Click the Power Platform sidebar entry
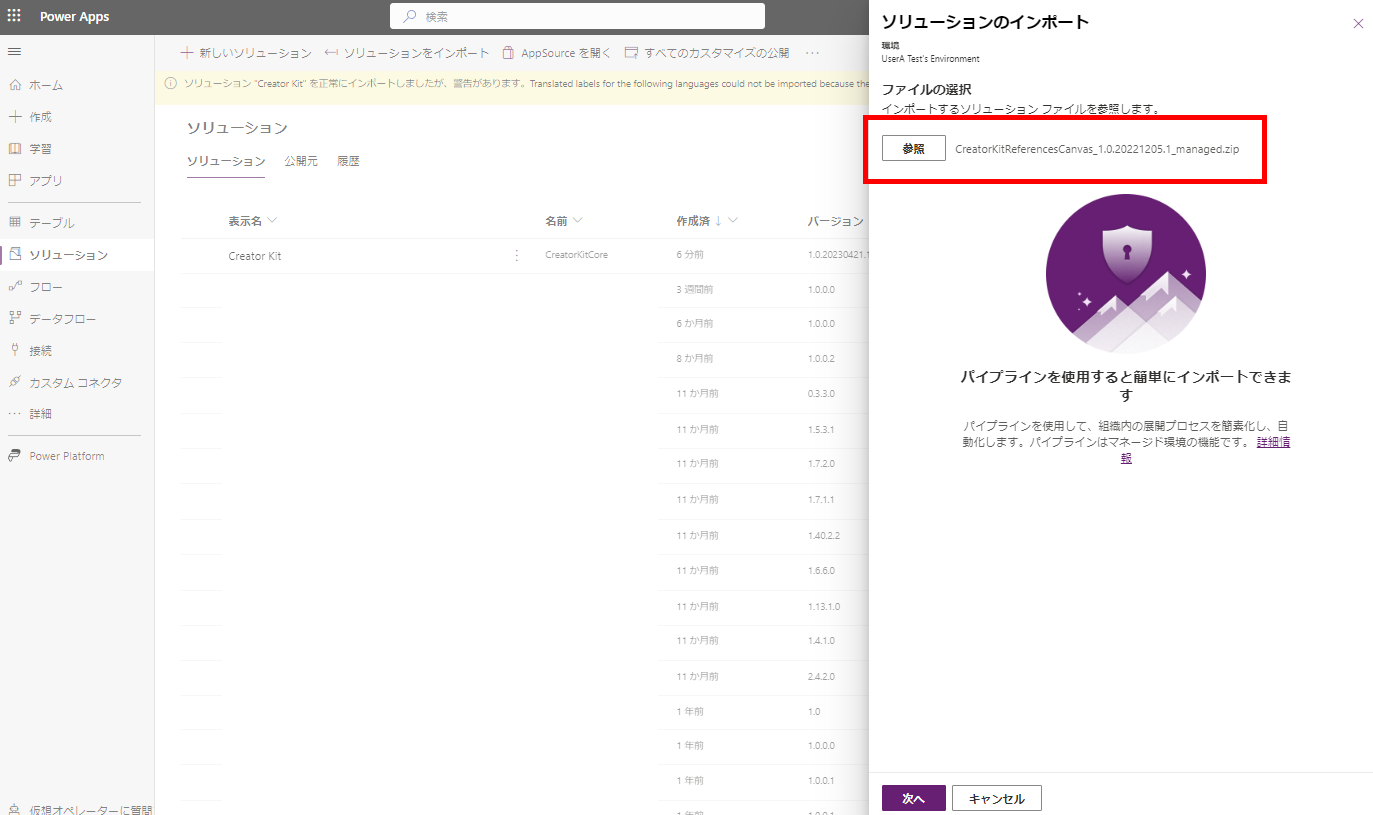Image resolution: width=1373 pixels, height=815 pixels. pyautogui.click(x=65, y=455)
